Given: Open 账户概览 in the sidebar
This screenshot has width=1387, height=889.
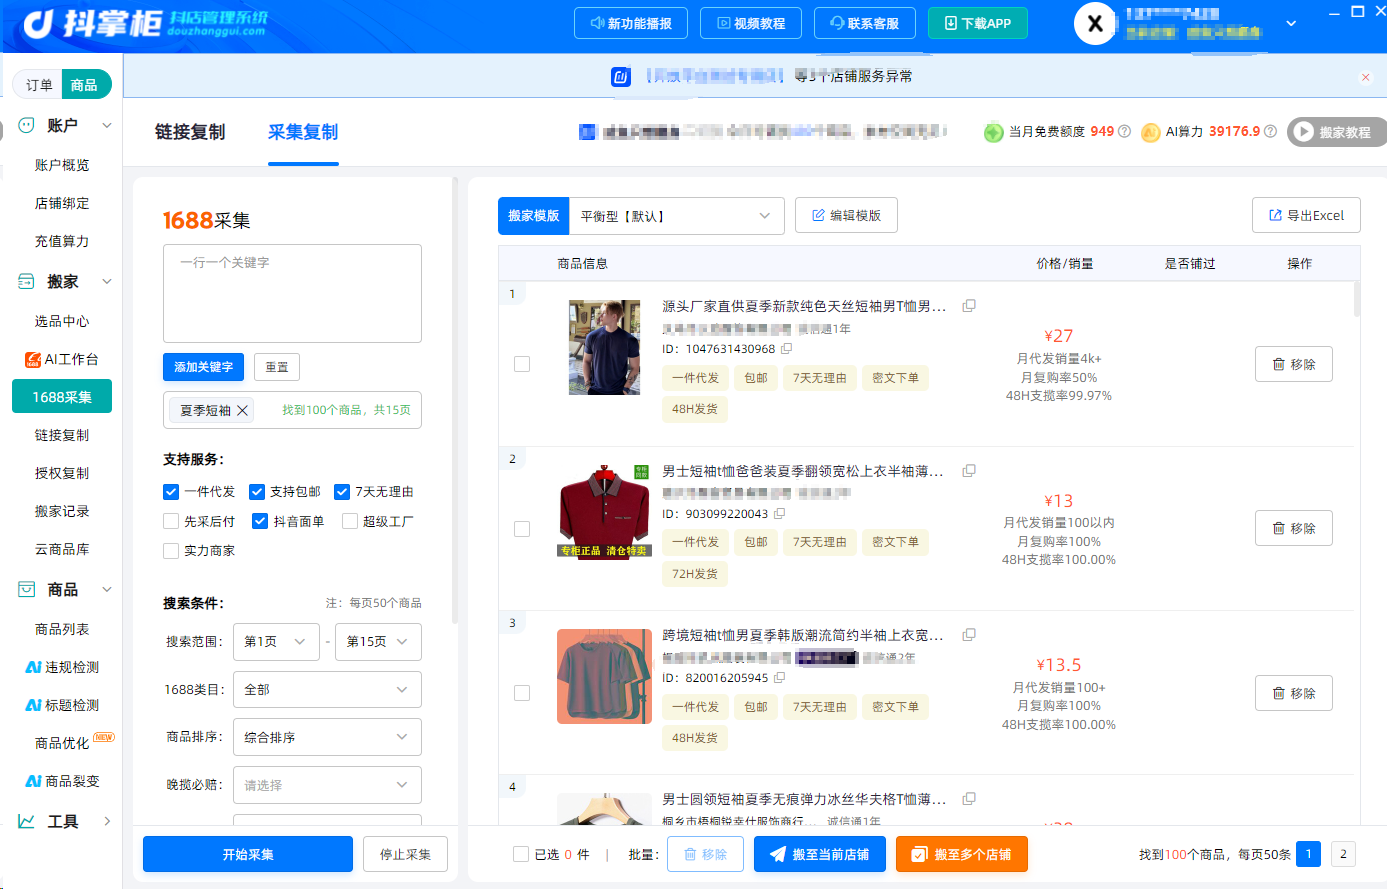Looking at the screenshot, I should (62, 165).
